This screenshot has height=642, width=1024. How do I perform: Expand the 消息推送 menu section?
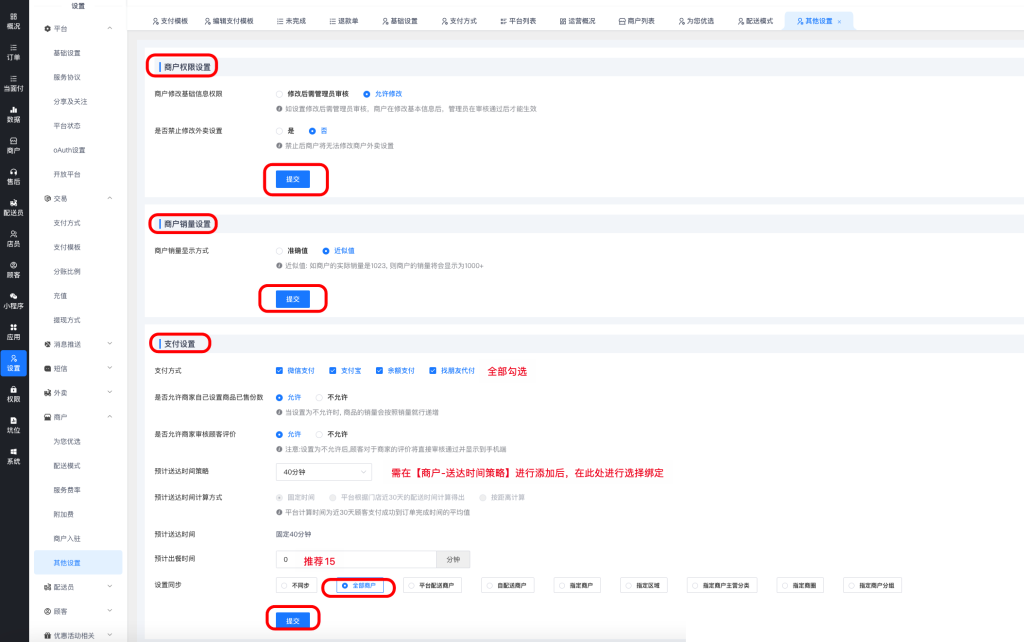click(80, 344)
